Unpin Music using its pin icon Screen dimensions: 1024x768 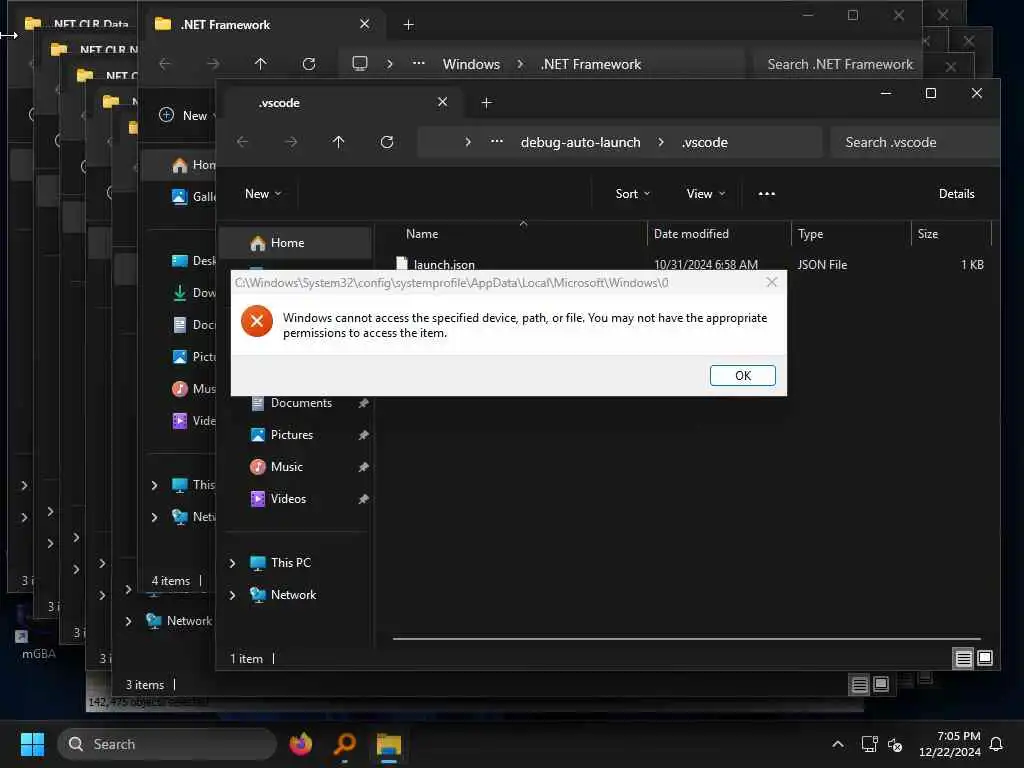coord(363,467)
